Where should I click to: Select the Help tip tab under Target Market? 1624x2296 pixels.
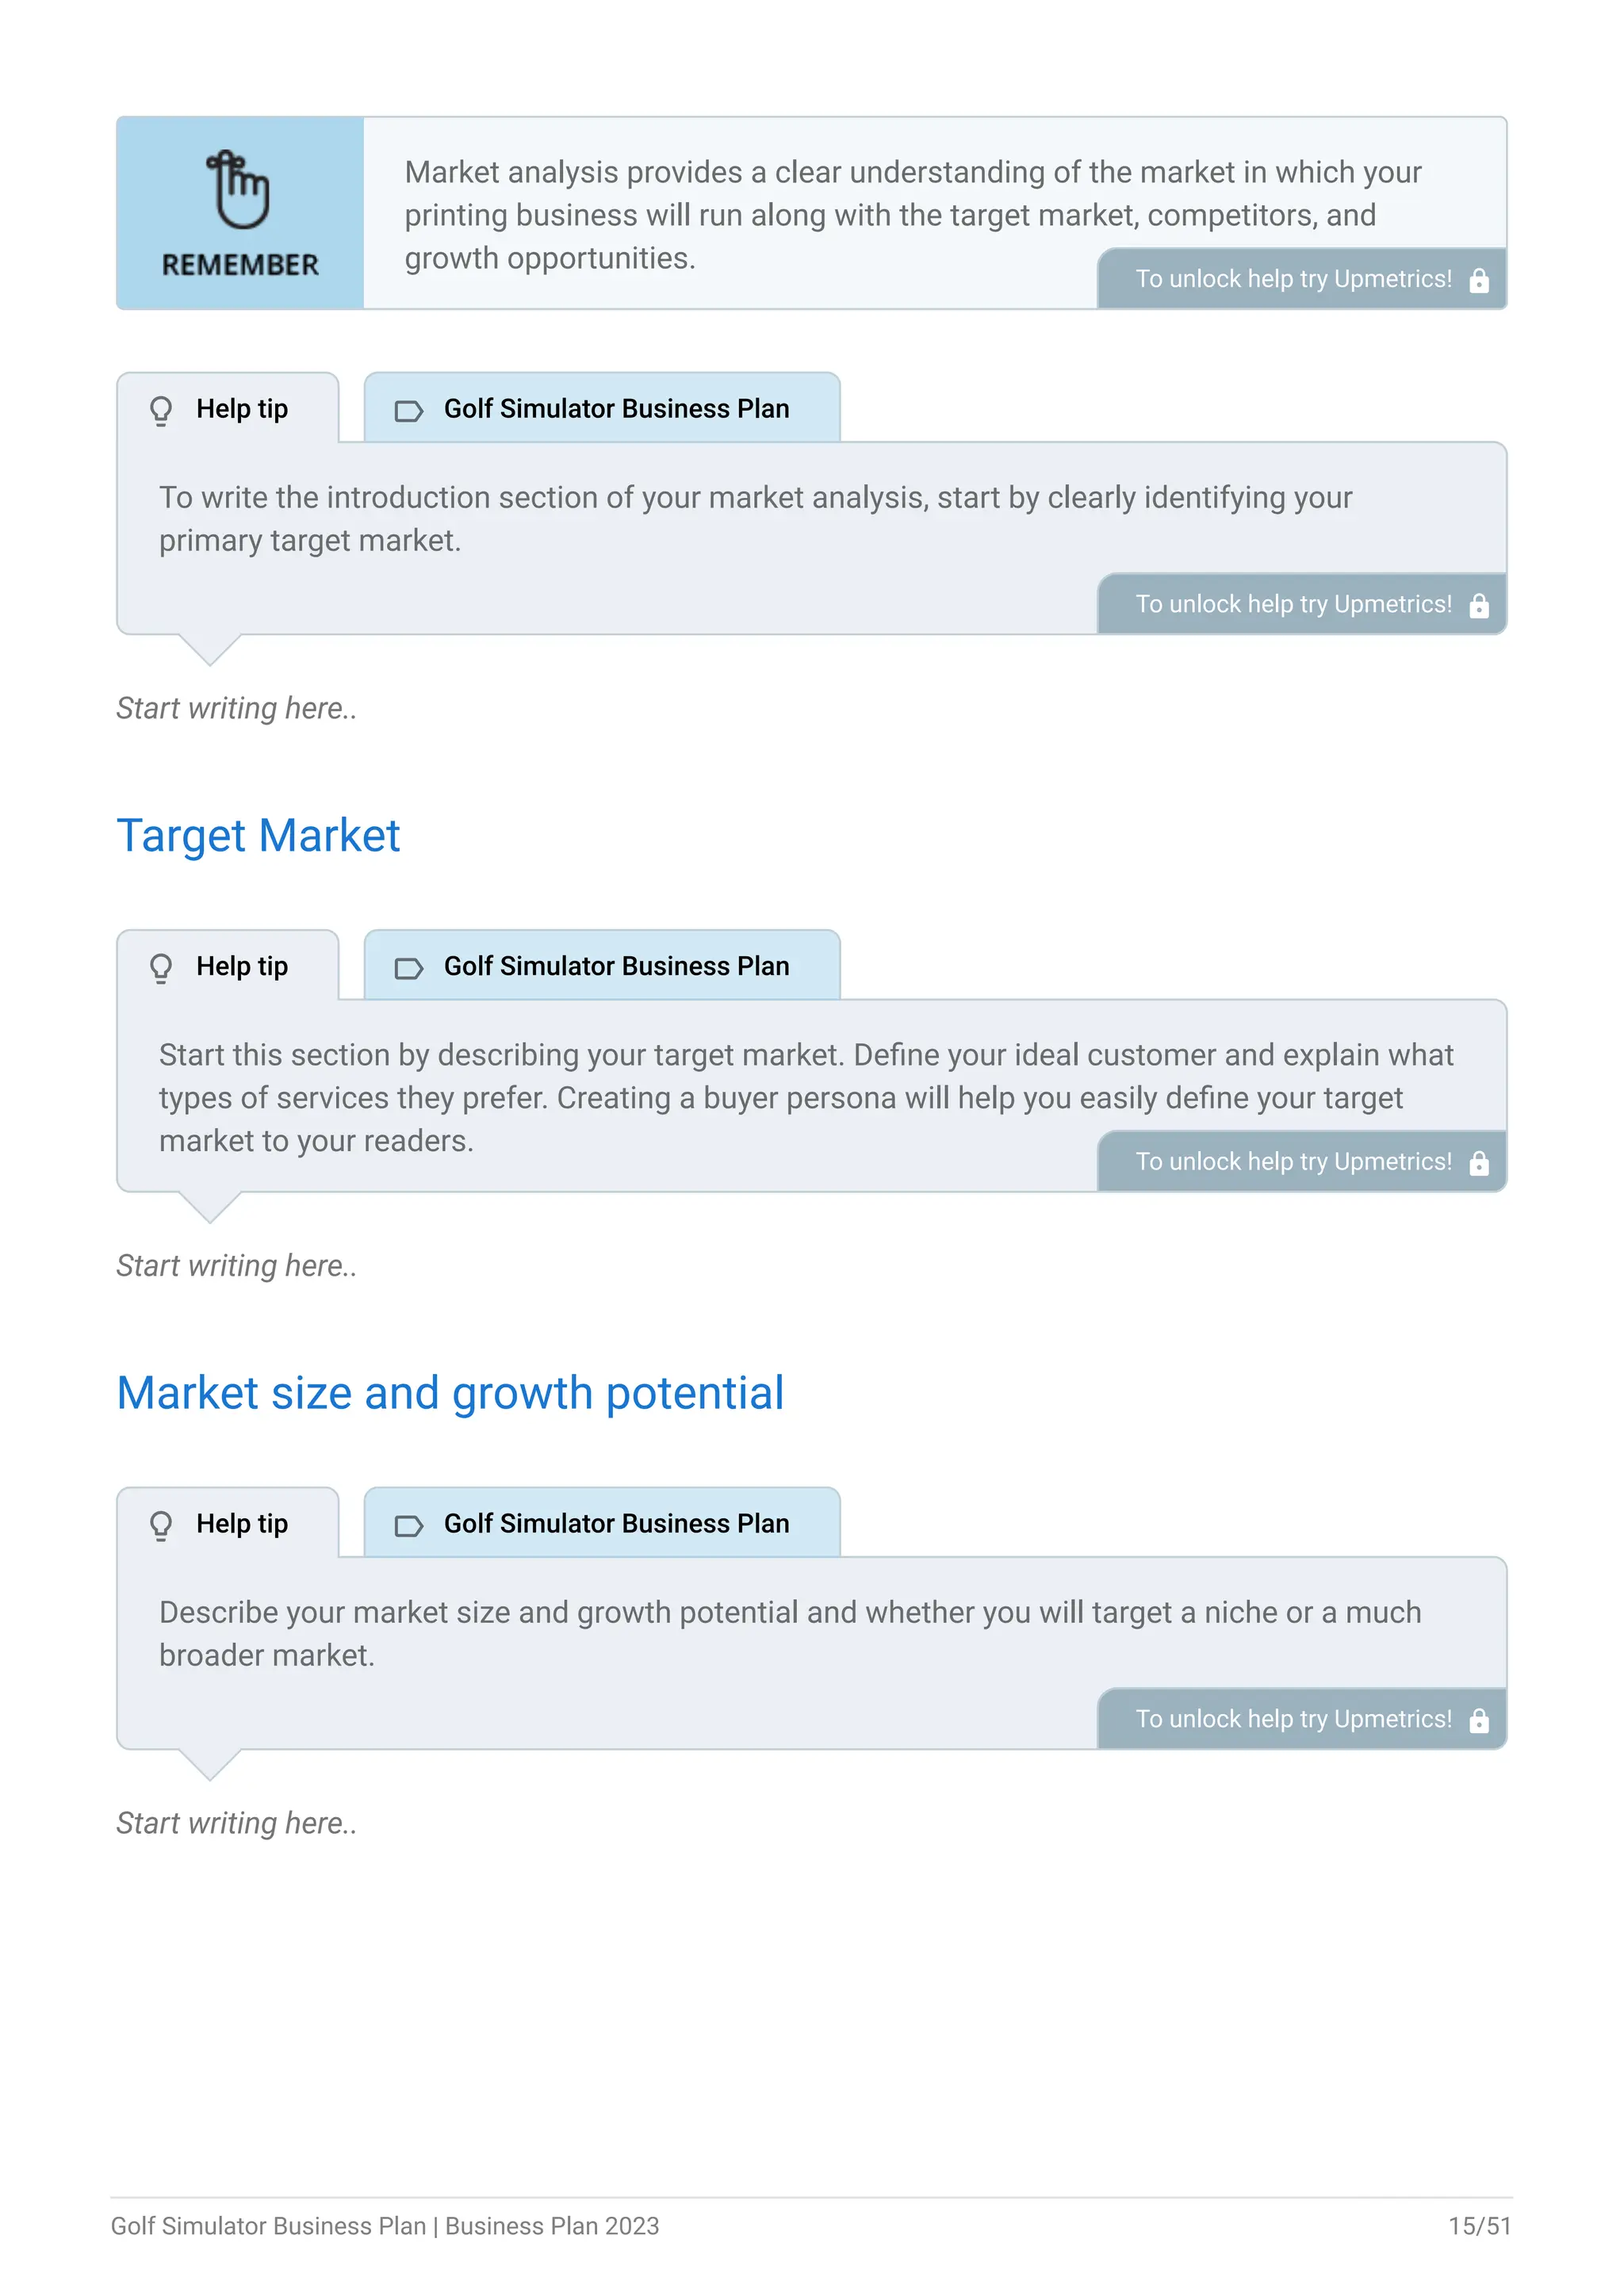click(228, 966)
